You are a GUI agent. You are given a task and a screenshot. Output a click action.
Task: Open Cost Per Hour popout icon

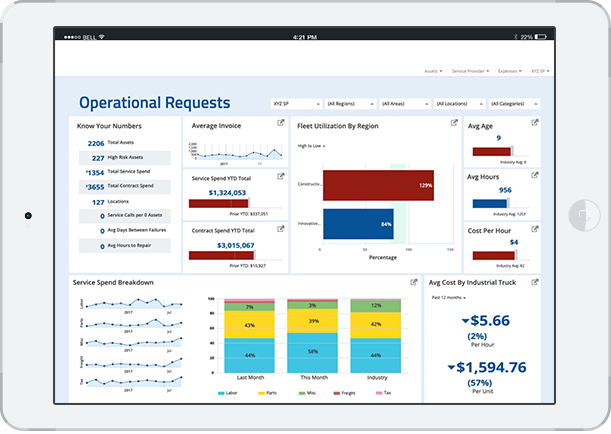(x=535, y=229)
